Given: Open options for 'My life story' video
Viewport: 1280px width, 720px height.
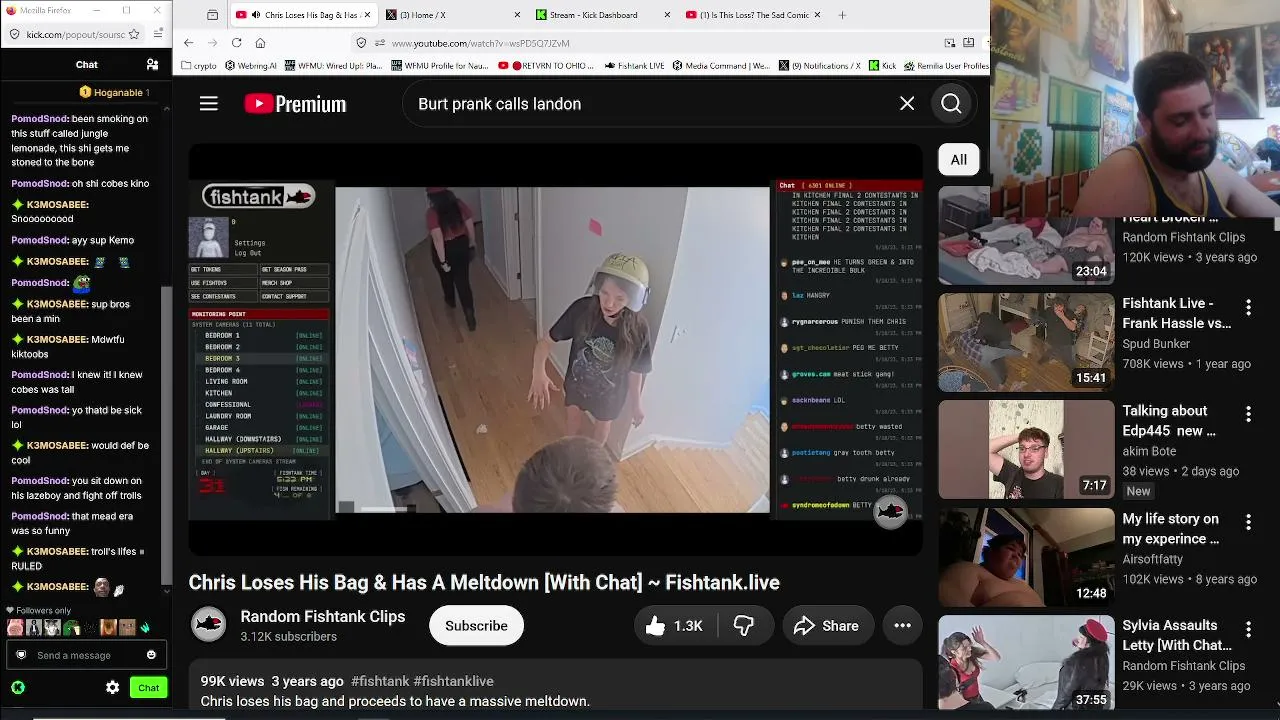Looking at the screenshot, I should coord(1248,522).
